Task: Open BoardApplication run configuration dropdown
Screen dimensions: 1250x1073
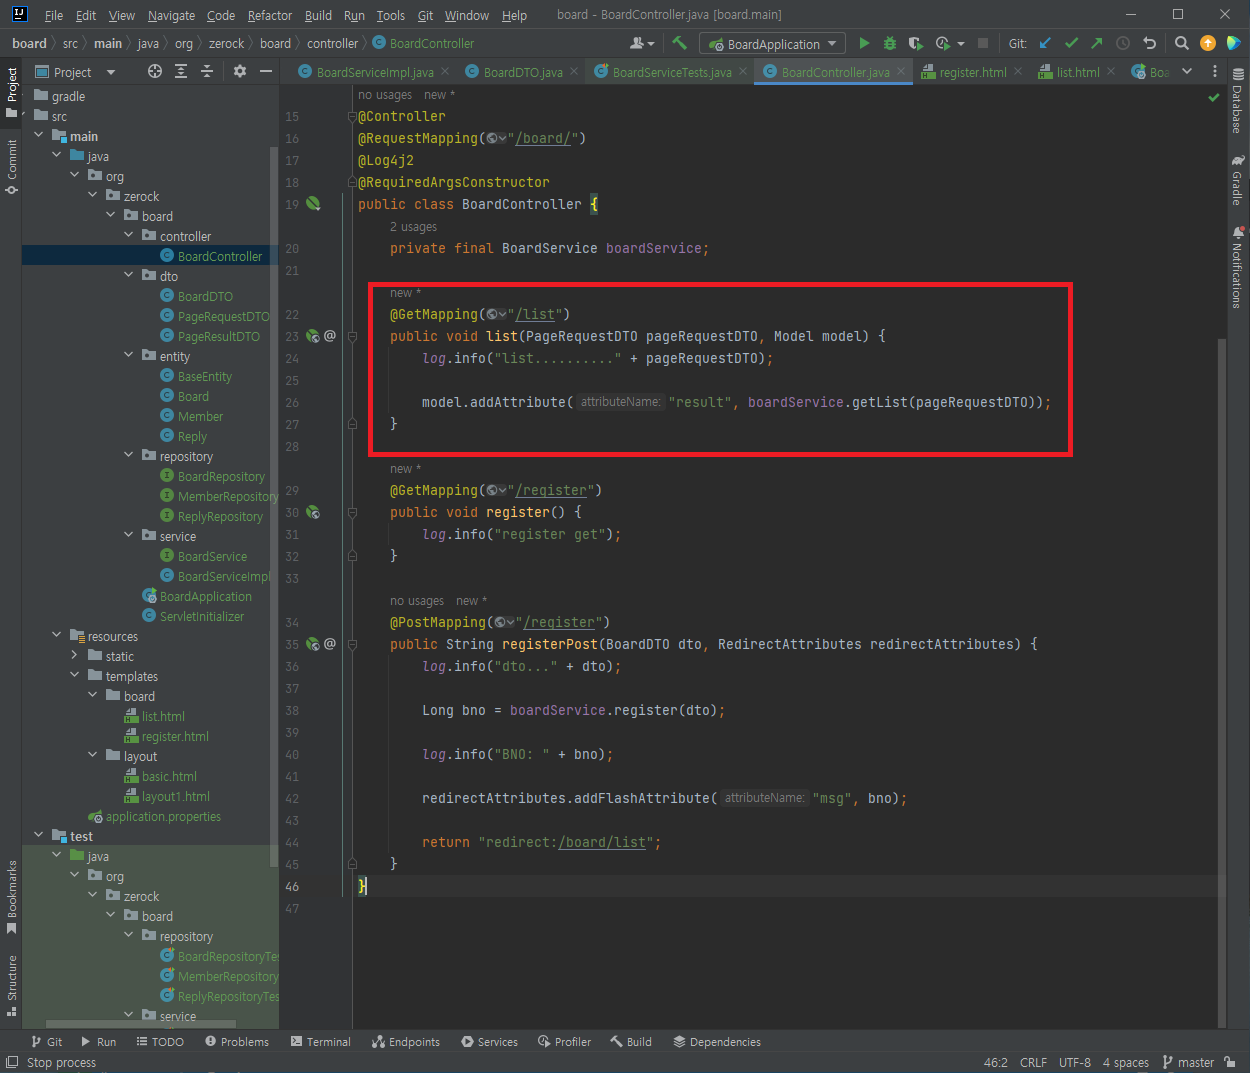Action: (772, 44)
